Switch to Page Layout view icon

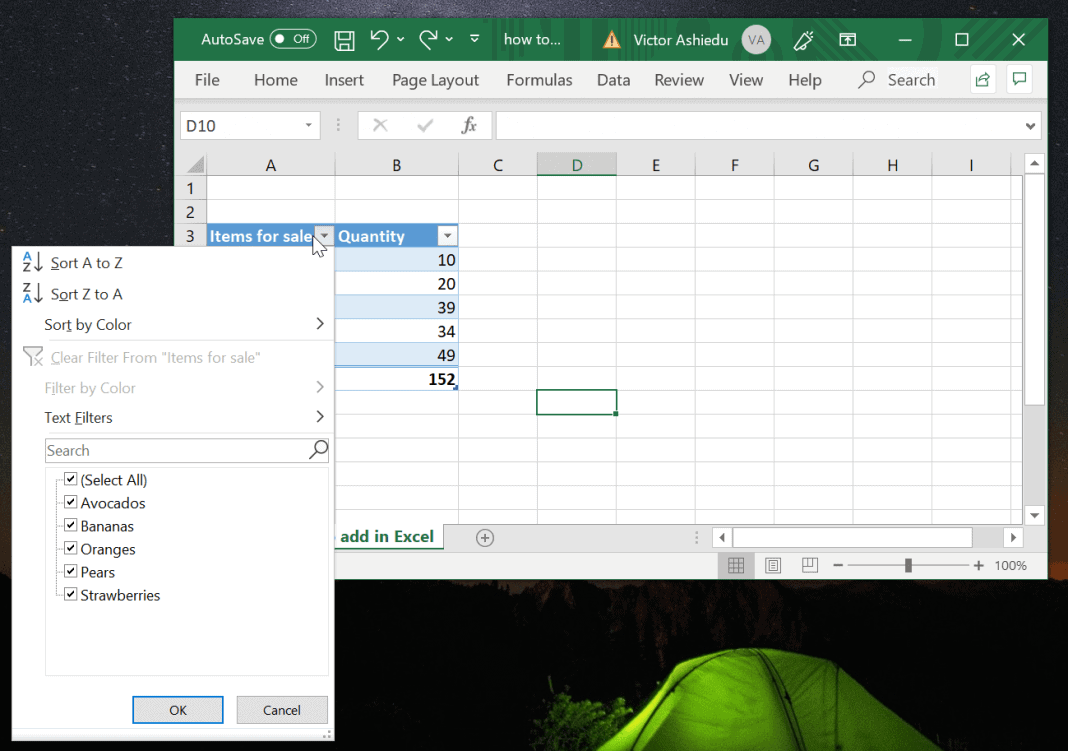(x=772, y=565)
